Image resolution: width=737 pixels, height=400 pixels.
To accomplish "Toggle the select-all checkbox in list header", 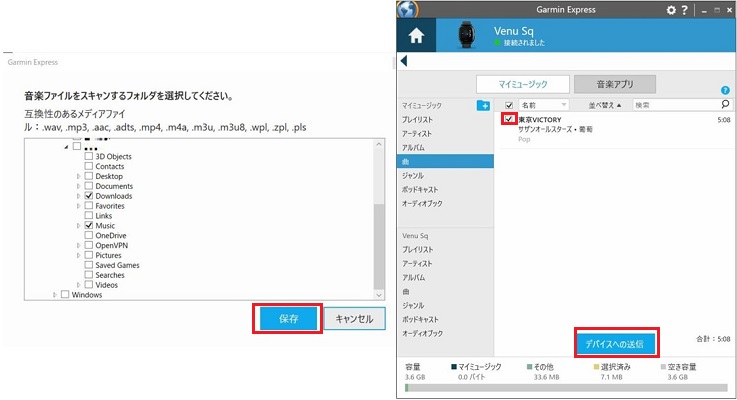I will coord(509,105).
